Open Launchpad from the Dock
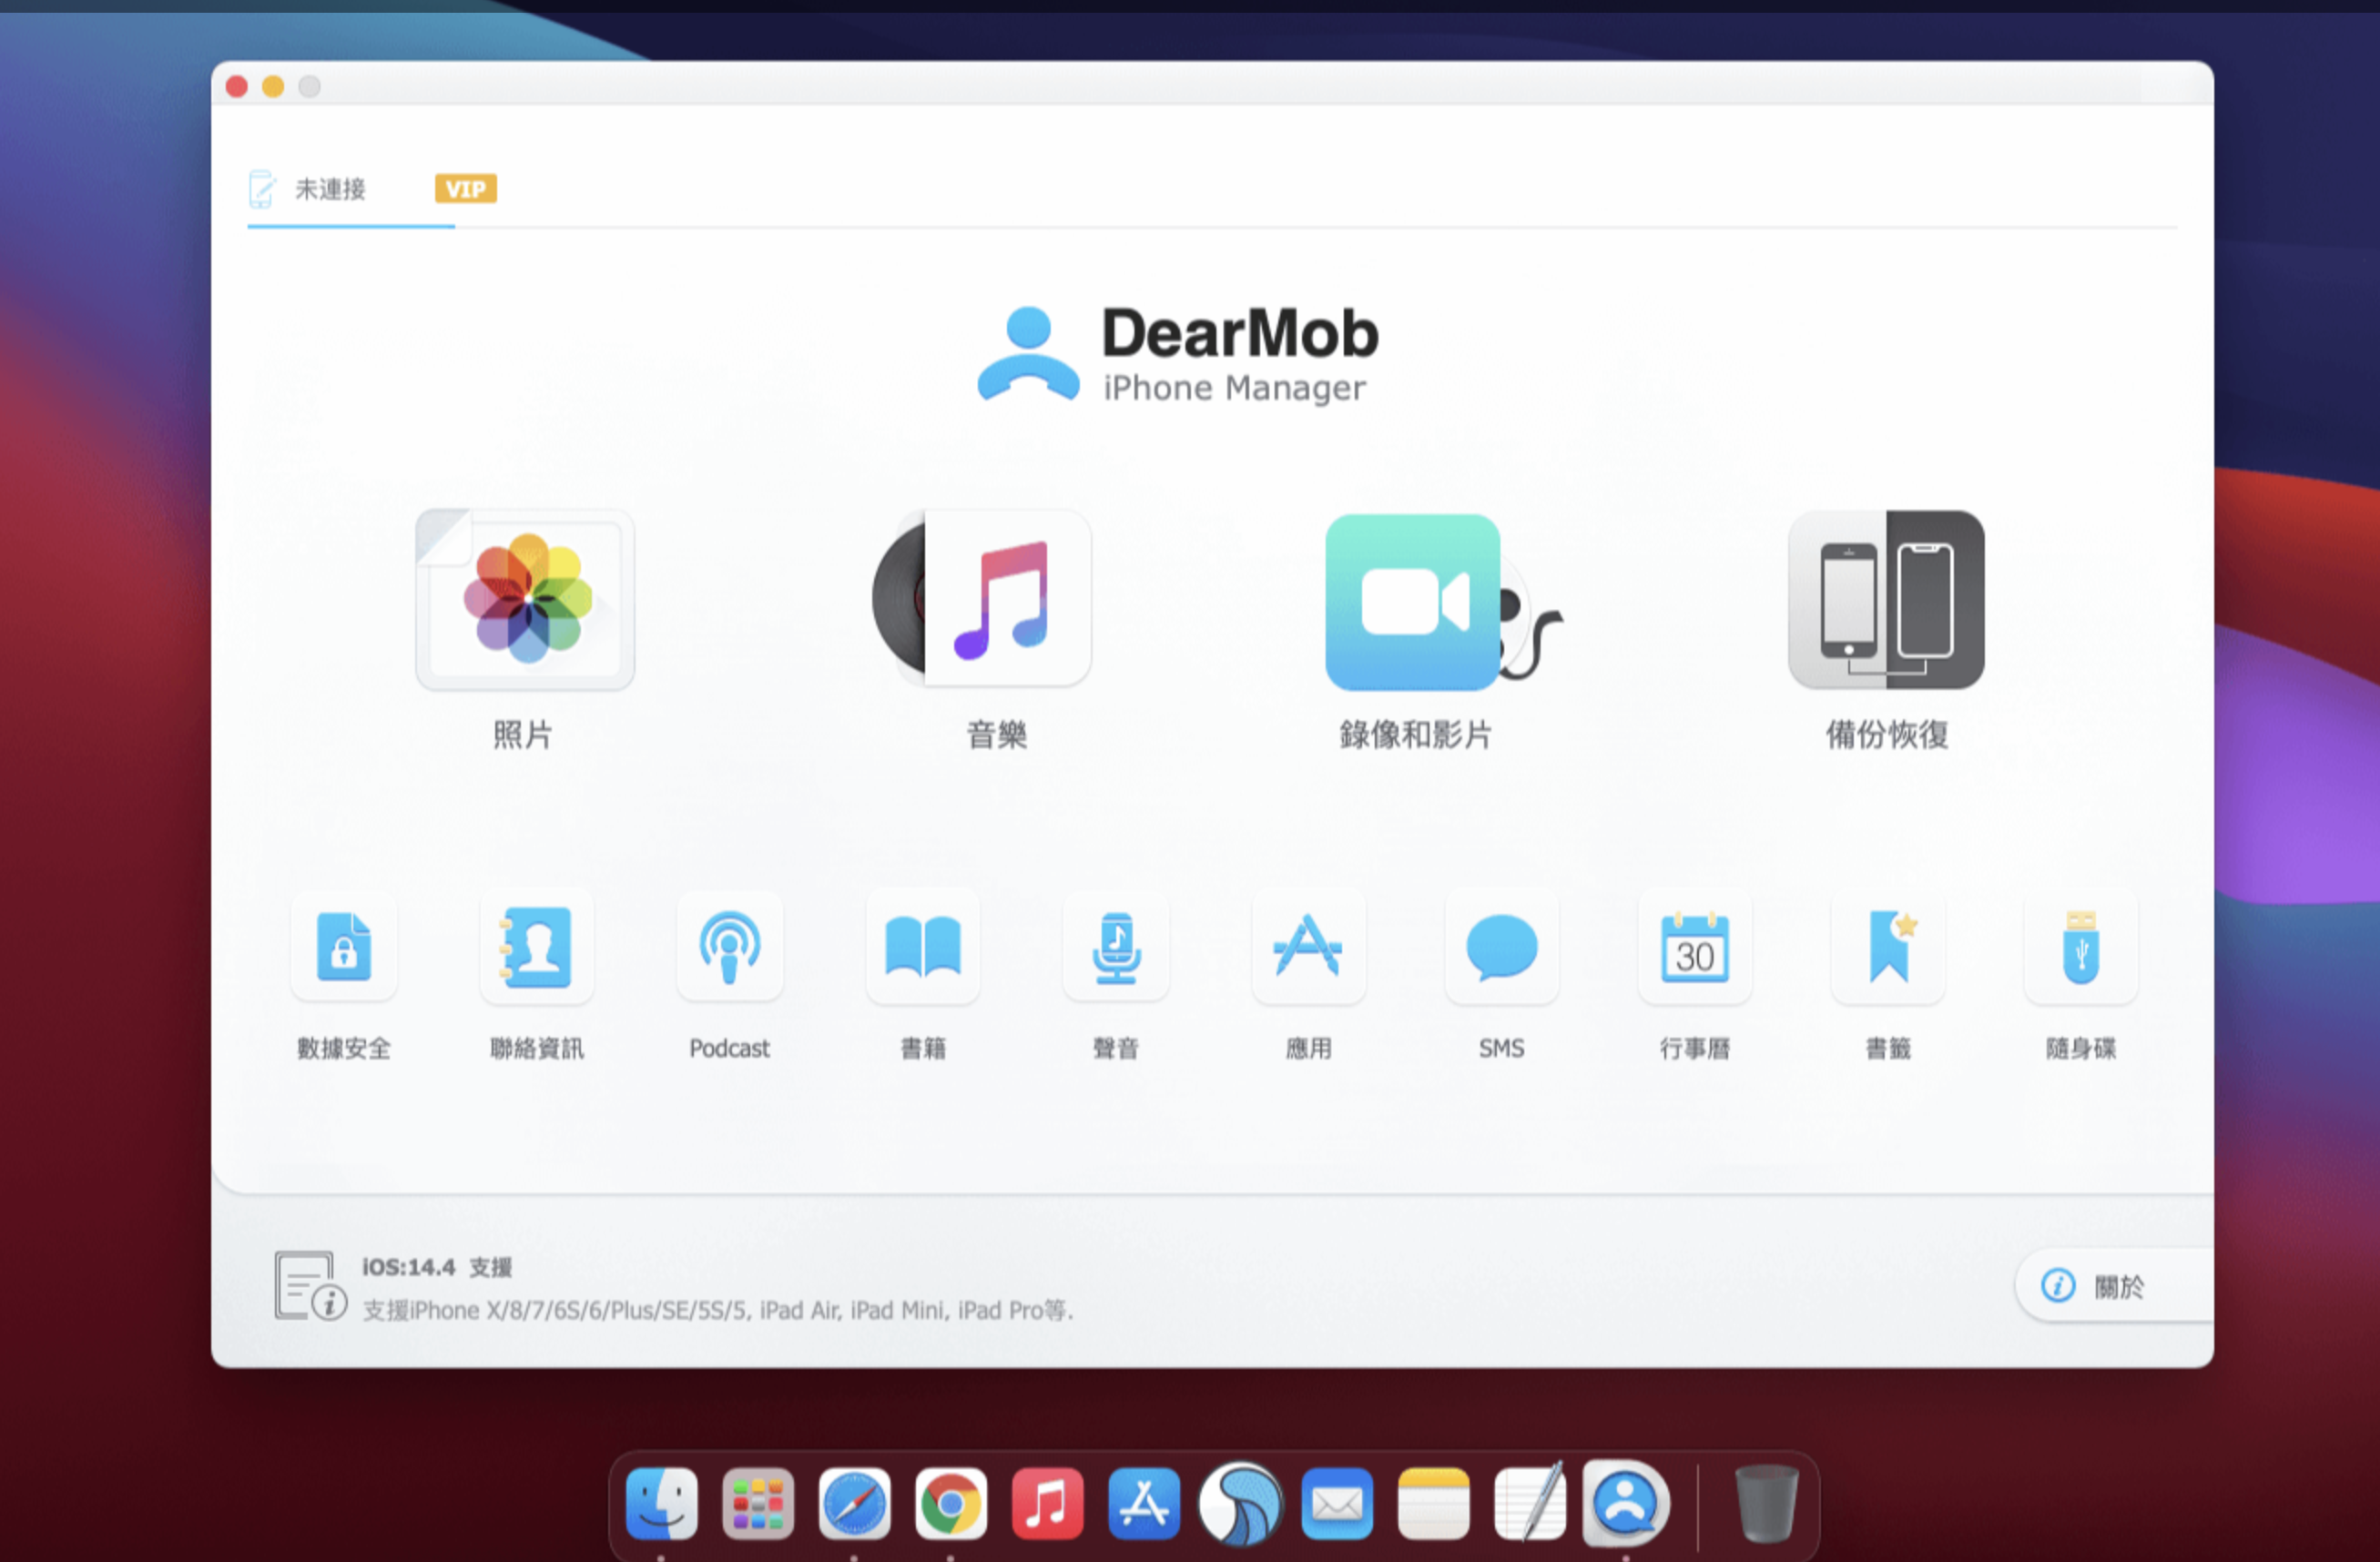 tap(758, 1503)
